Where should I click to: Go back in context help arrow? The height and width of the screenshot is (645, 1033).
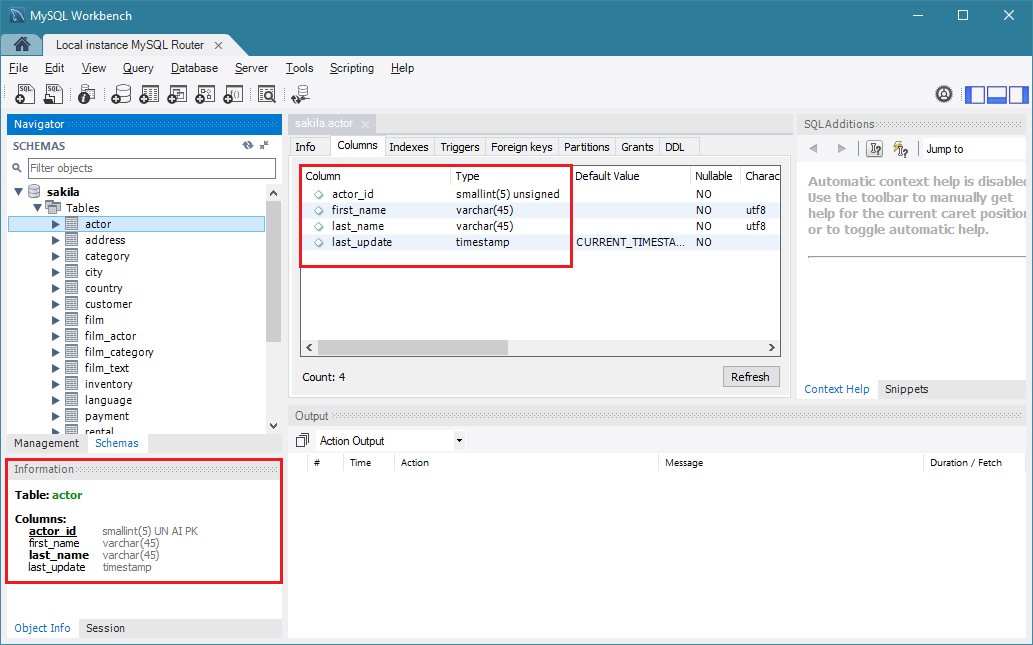[x=813, y=148]
